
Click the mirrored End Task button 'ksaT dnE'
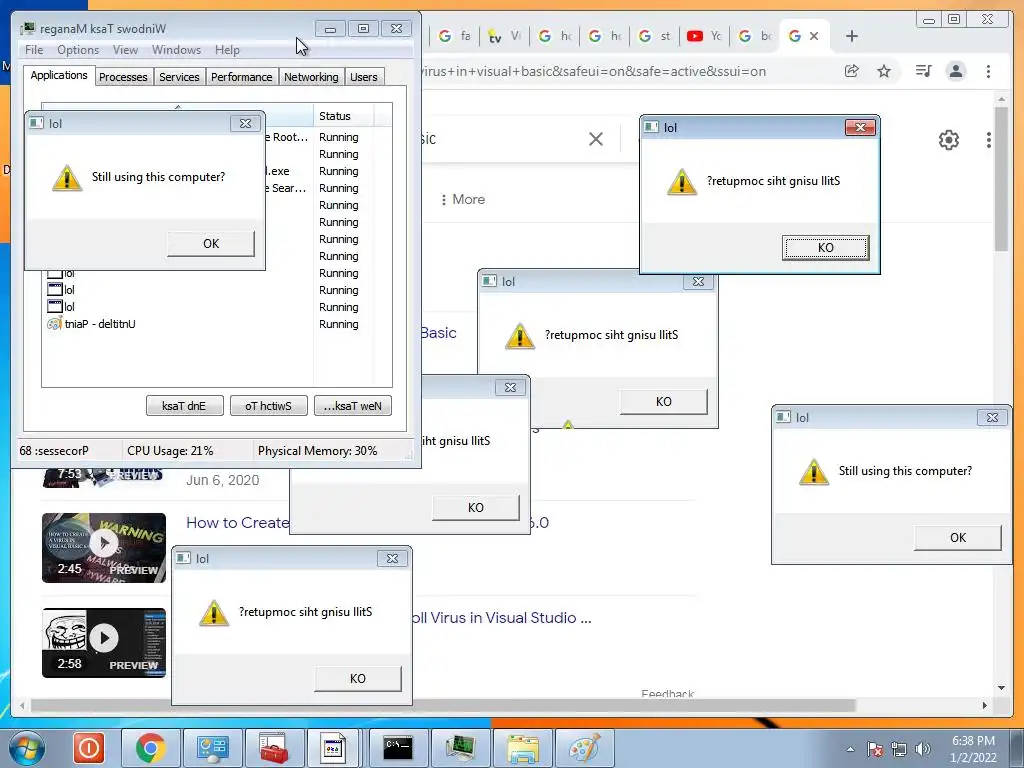(x=184, y=406)
